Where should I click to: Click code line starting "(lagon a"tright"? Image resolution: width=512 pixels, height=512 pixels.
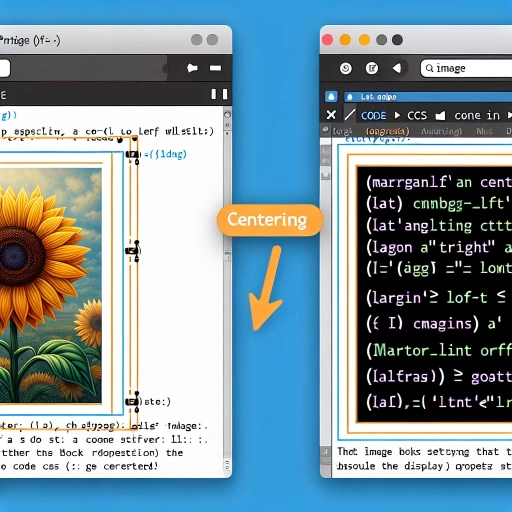[x=439, y=247]
